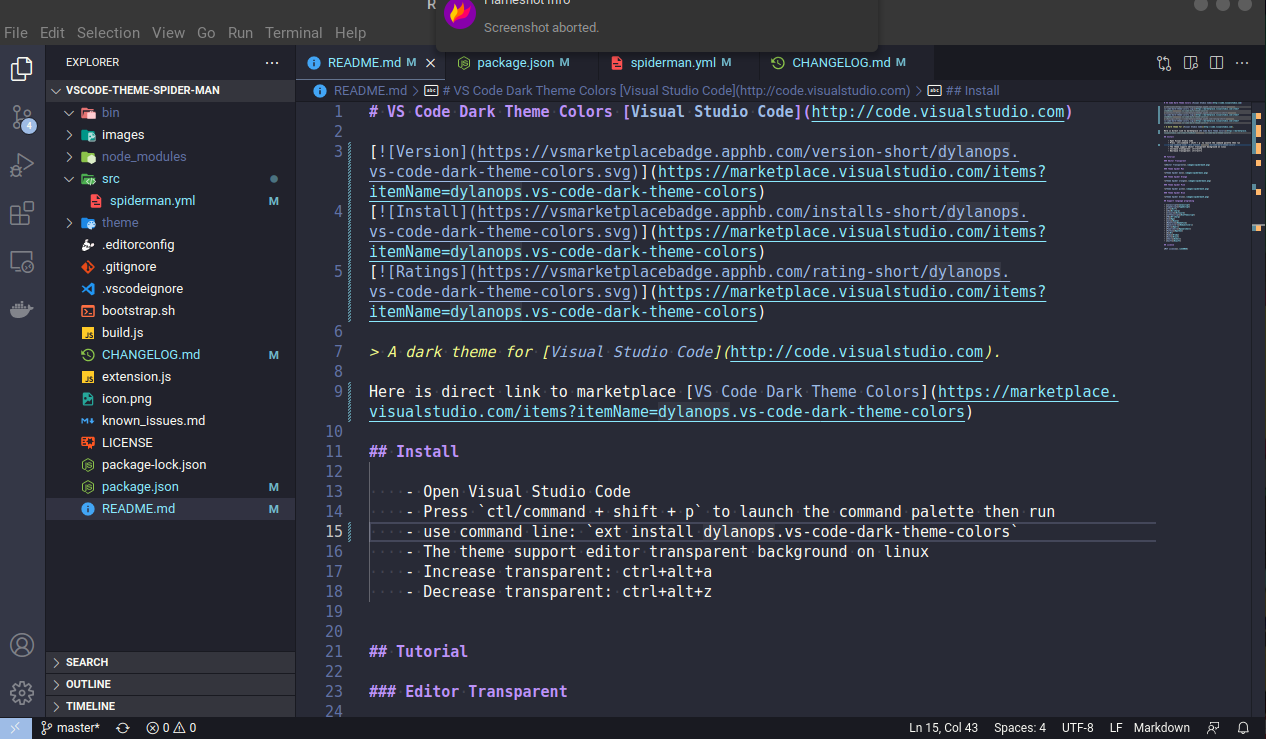Image resolution: width=1266 pixels, height=739 pixels.
Task: Open build.js file
Action: 170,333
